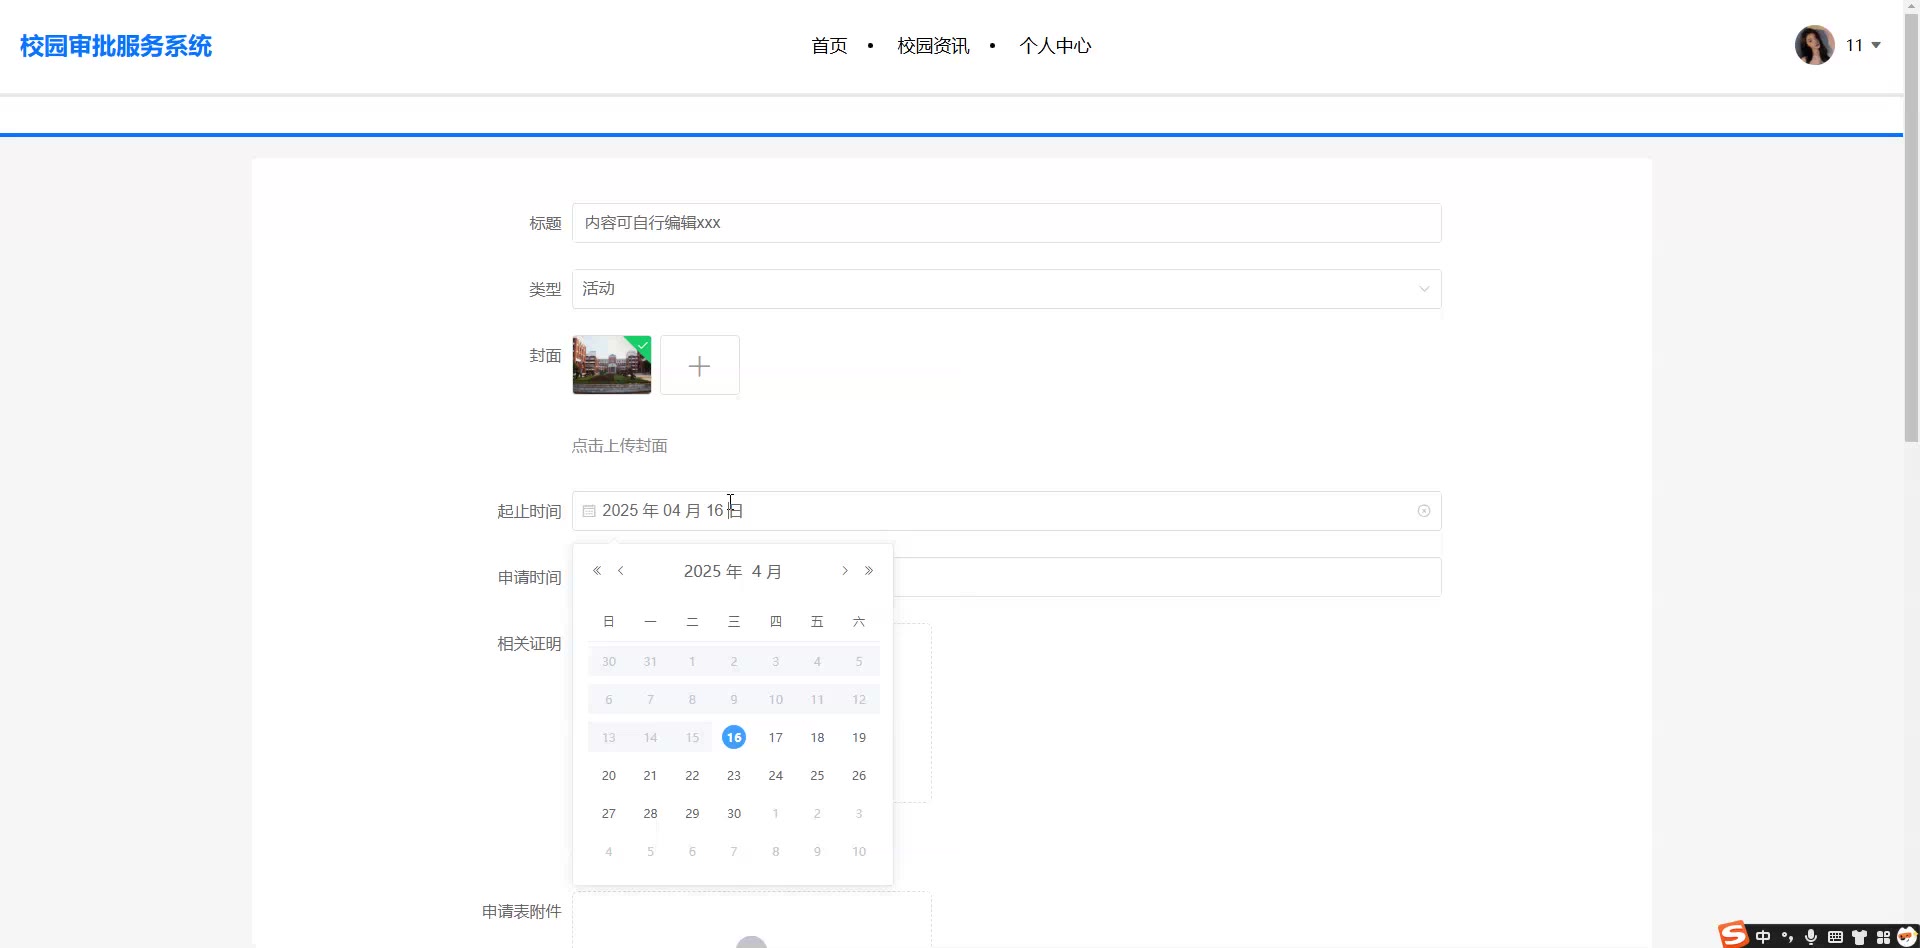Open user menu arrow next to 11
The height and width of the screenshot is (948, 1920).
[1876, 45]
